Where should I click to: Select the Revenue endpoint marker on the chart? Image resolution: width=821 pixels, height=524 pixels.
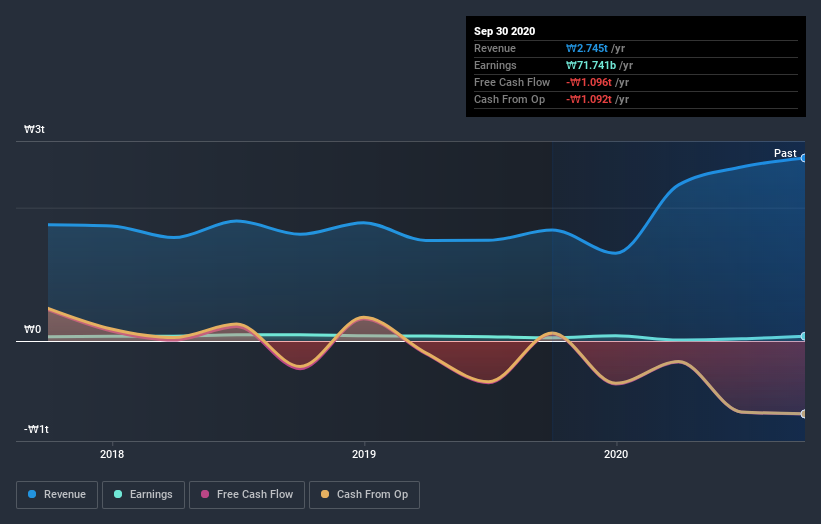pyautogui.click(x=803, y=158)
